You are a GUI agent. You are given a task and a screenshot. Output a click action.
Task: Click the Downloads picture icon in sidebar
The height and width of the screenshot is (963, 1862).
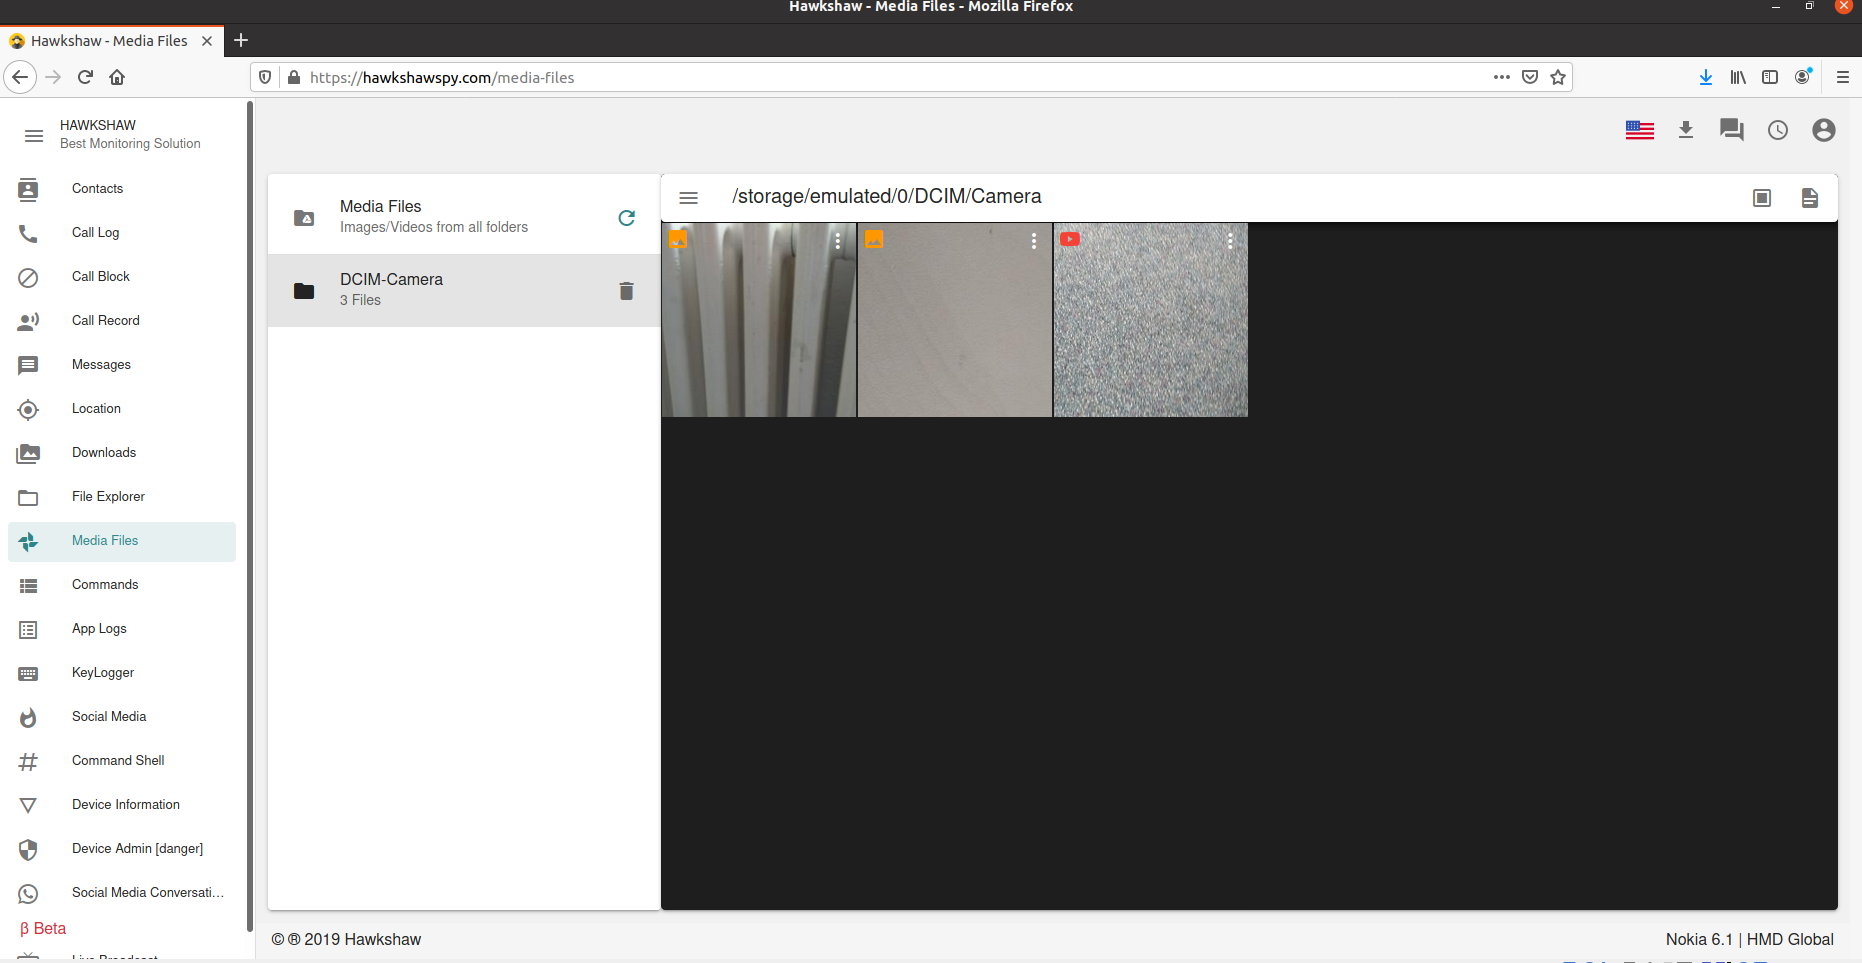[x=28, y=453]
